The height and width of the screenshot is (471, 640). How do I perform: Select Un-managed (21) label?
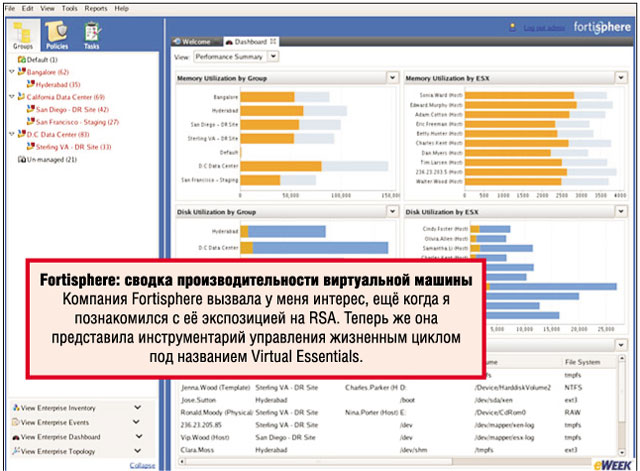tap(52, 160)
